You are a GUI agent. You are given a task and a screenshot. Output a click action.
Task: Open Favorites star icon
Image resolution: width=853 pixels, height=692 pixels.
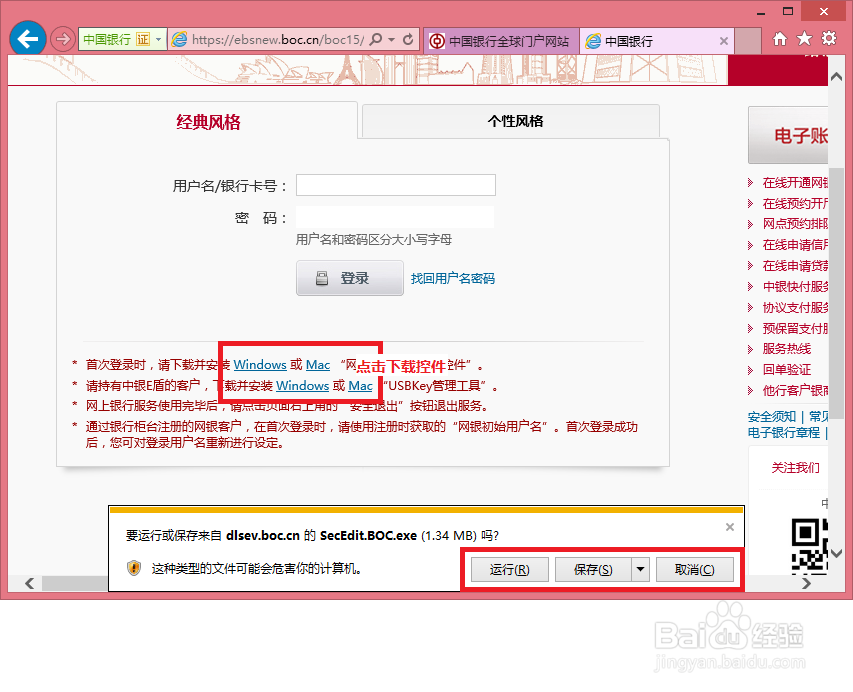804,39
